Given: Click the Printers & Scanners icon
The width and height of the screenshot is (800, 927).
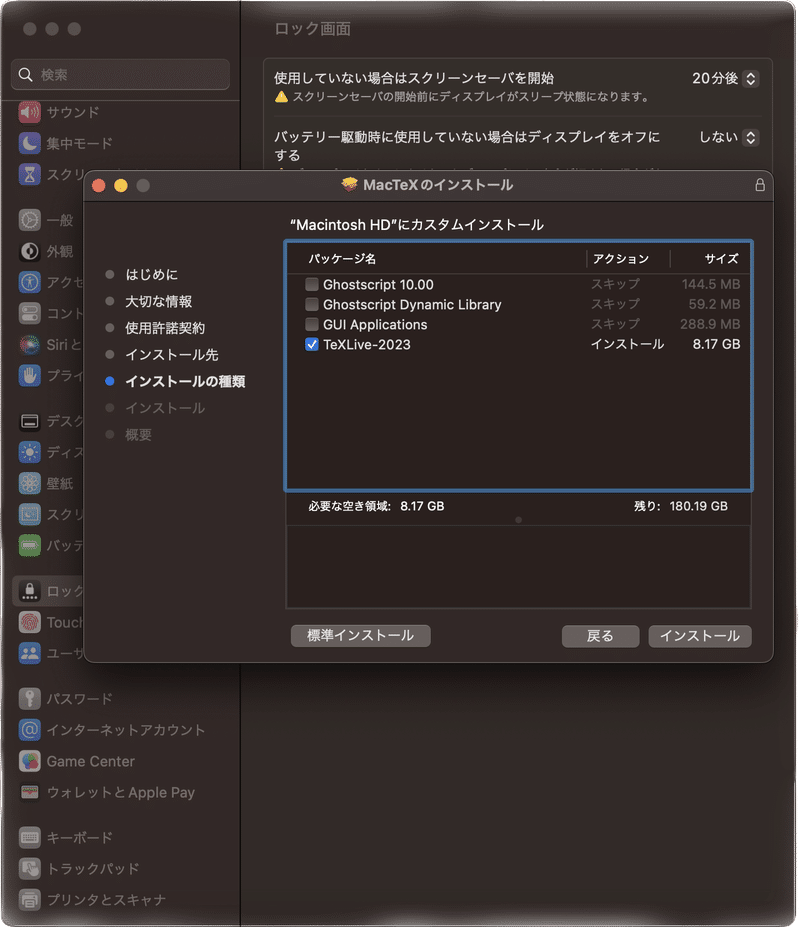Looking at the screenshot, I should pos(30,900).
